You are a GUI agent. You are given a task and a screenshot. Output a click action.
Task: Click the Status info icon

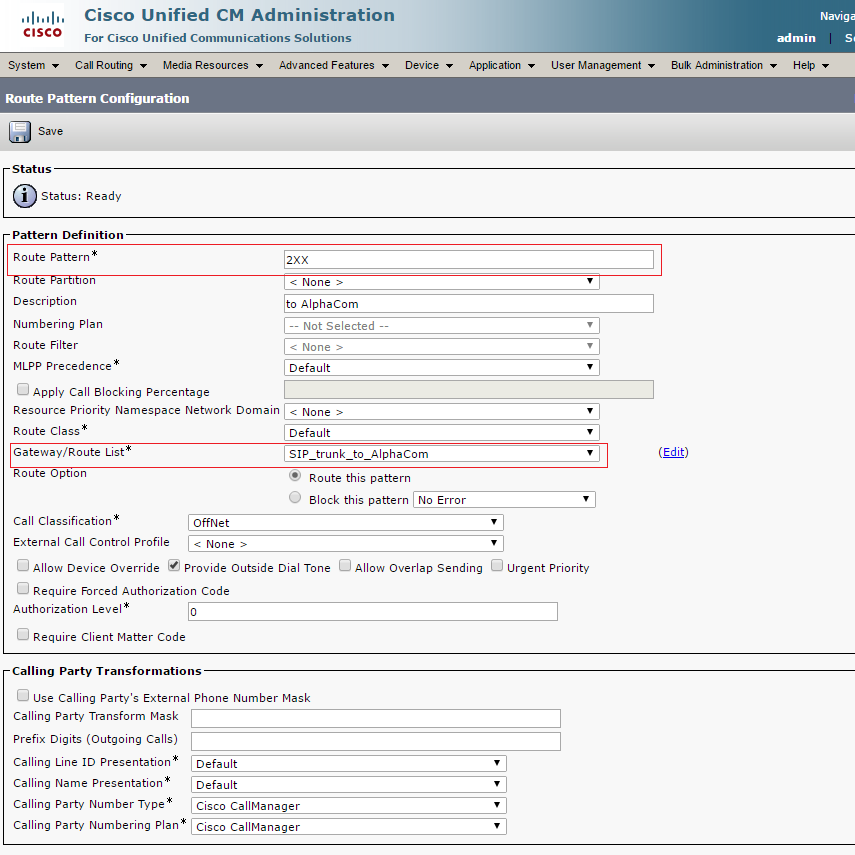tap(25, 196)
